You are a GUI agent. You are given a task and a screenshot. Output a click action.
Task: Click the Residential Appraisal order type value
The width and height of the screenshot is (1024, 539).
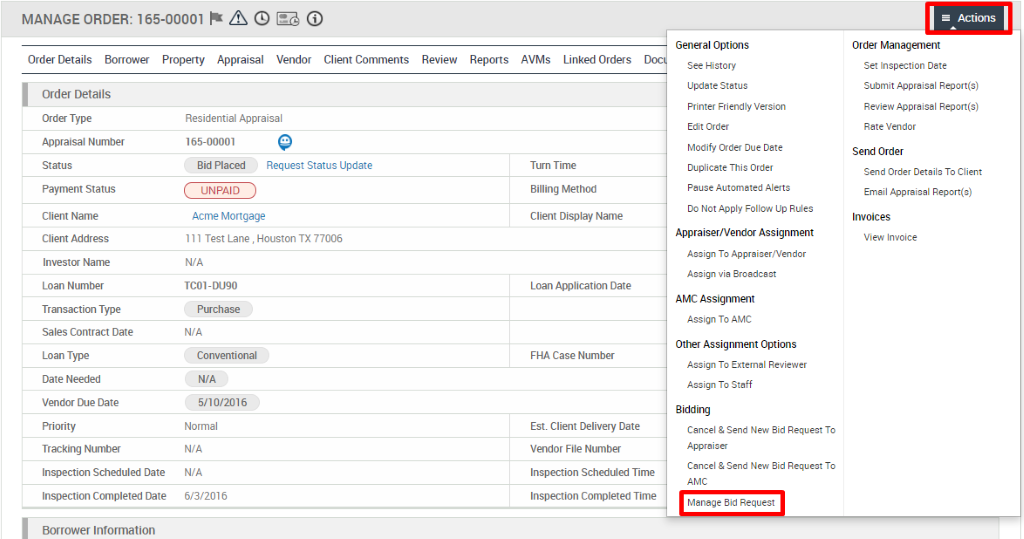234,118
